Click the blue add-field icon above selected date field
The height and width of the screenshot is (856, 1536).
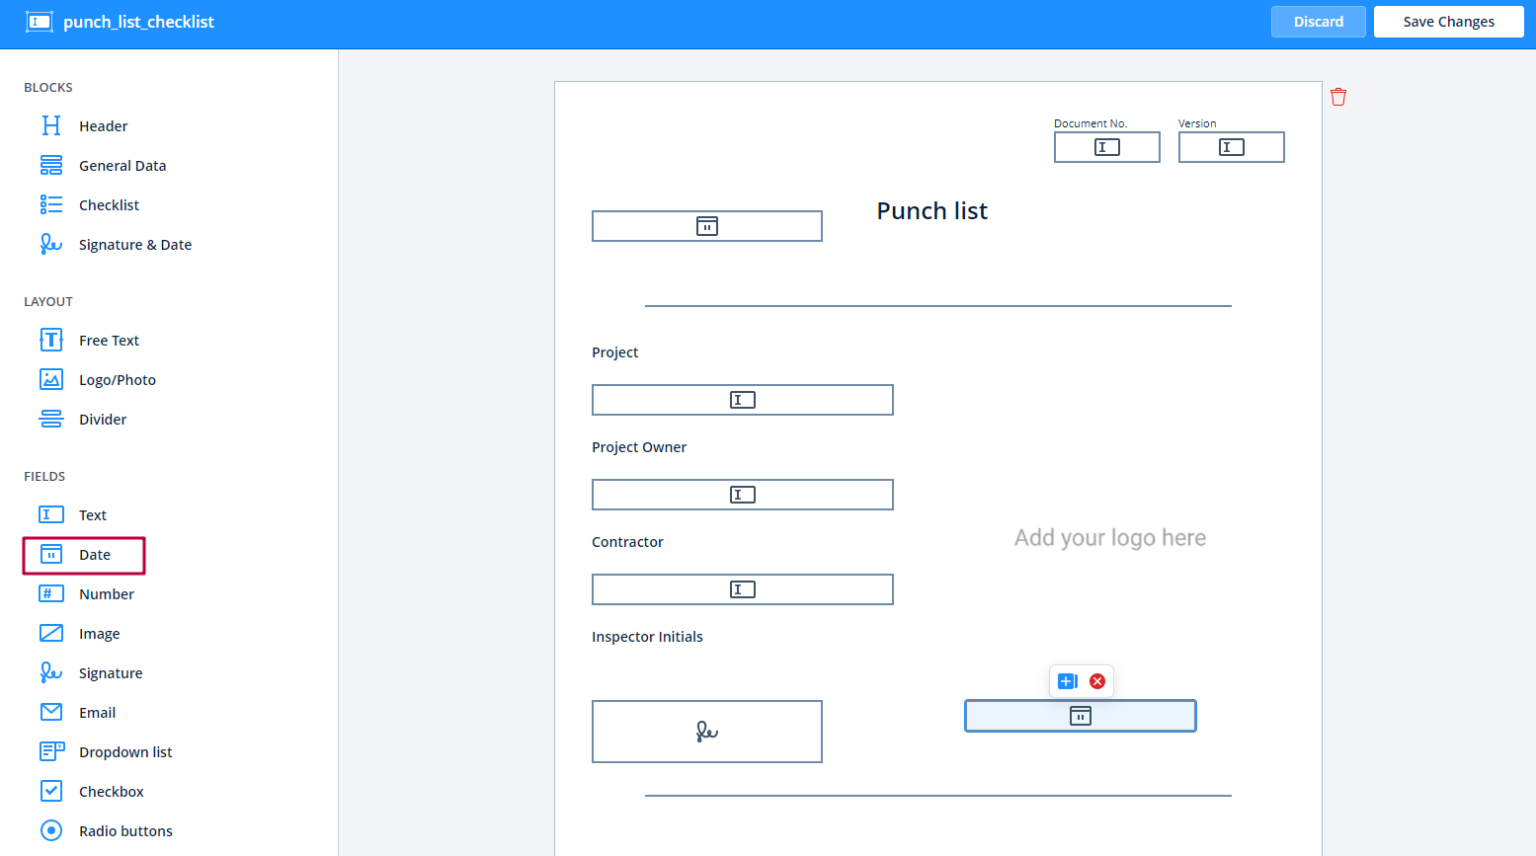pos(1067,681)
